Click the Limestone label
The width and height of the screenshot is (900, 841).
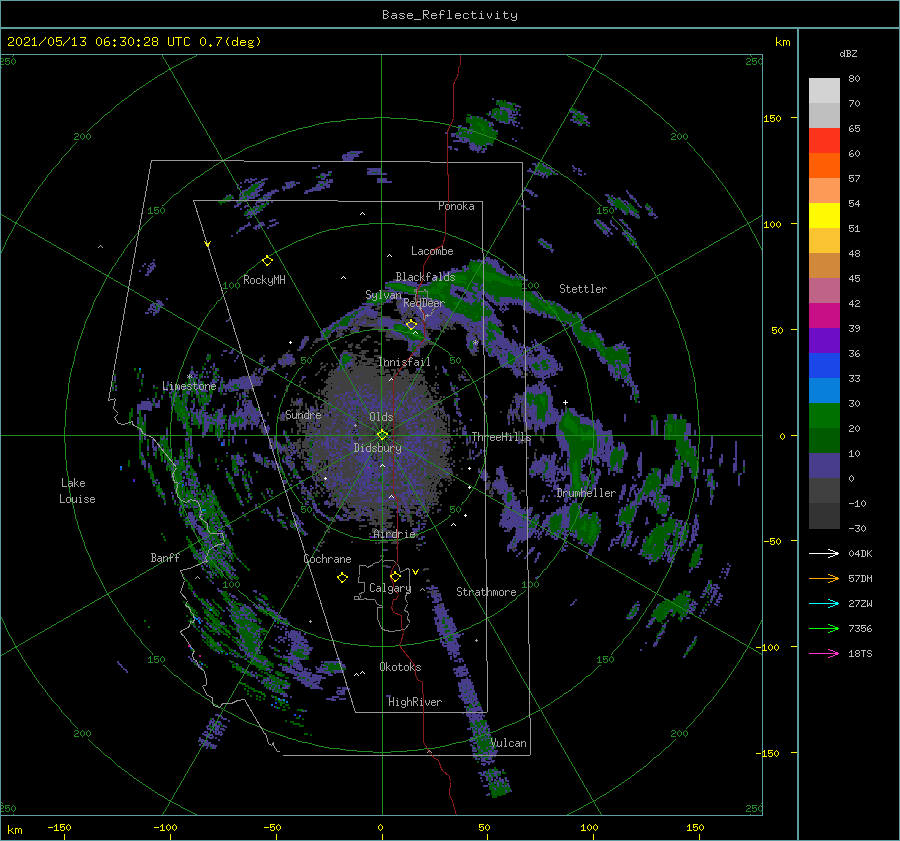pos(189,386)
